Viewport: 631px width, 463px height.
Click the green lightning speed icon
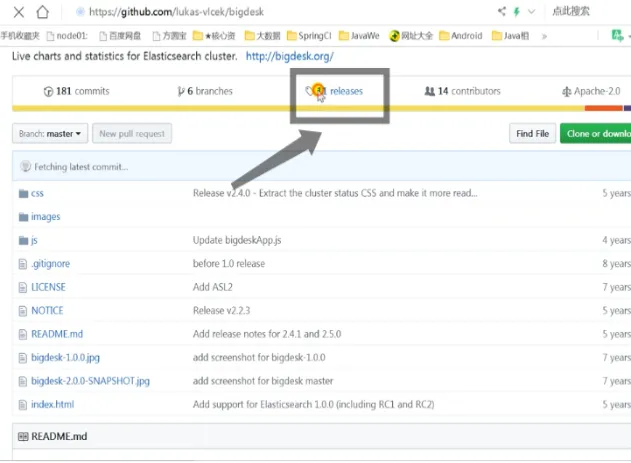(516, 12)
